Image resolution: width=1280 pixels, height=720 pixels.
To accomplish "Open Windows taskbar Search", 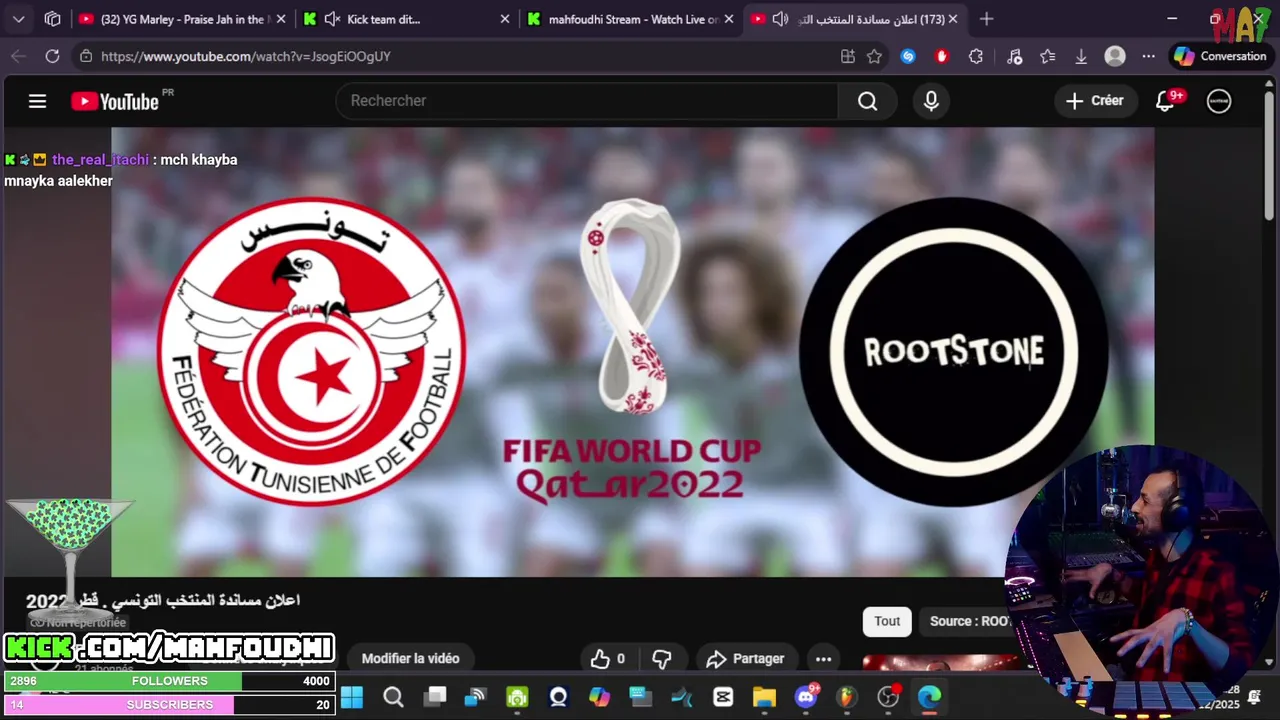I will coord(393,697).
